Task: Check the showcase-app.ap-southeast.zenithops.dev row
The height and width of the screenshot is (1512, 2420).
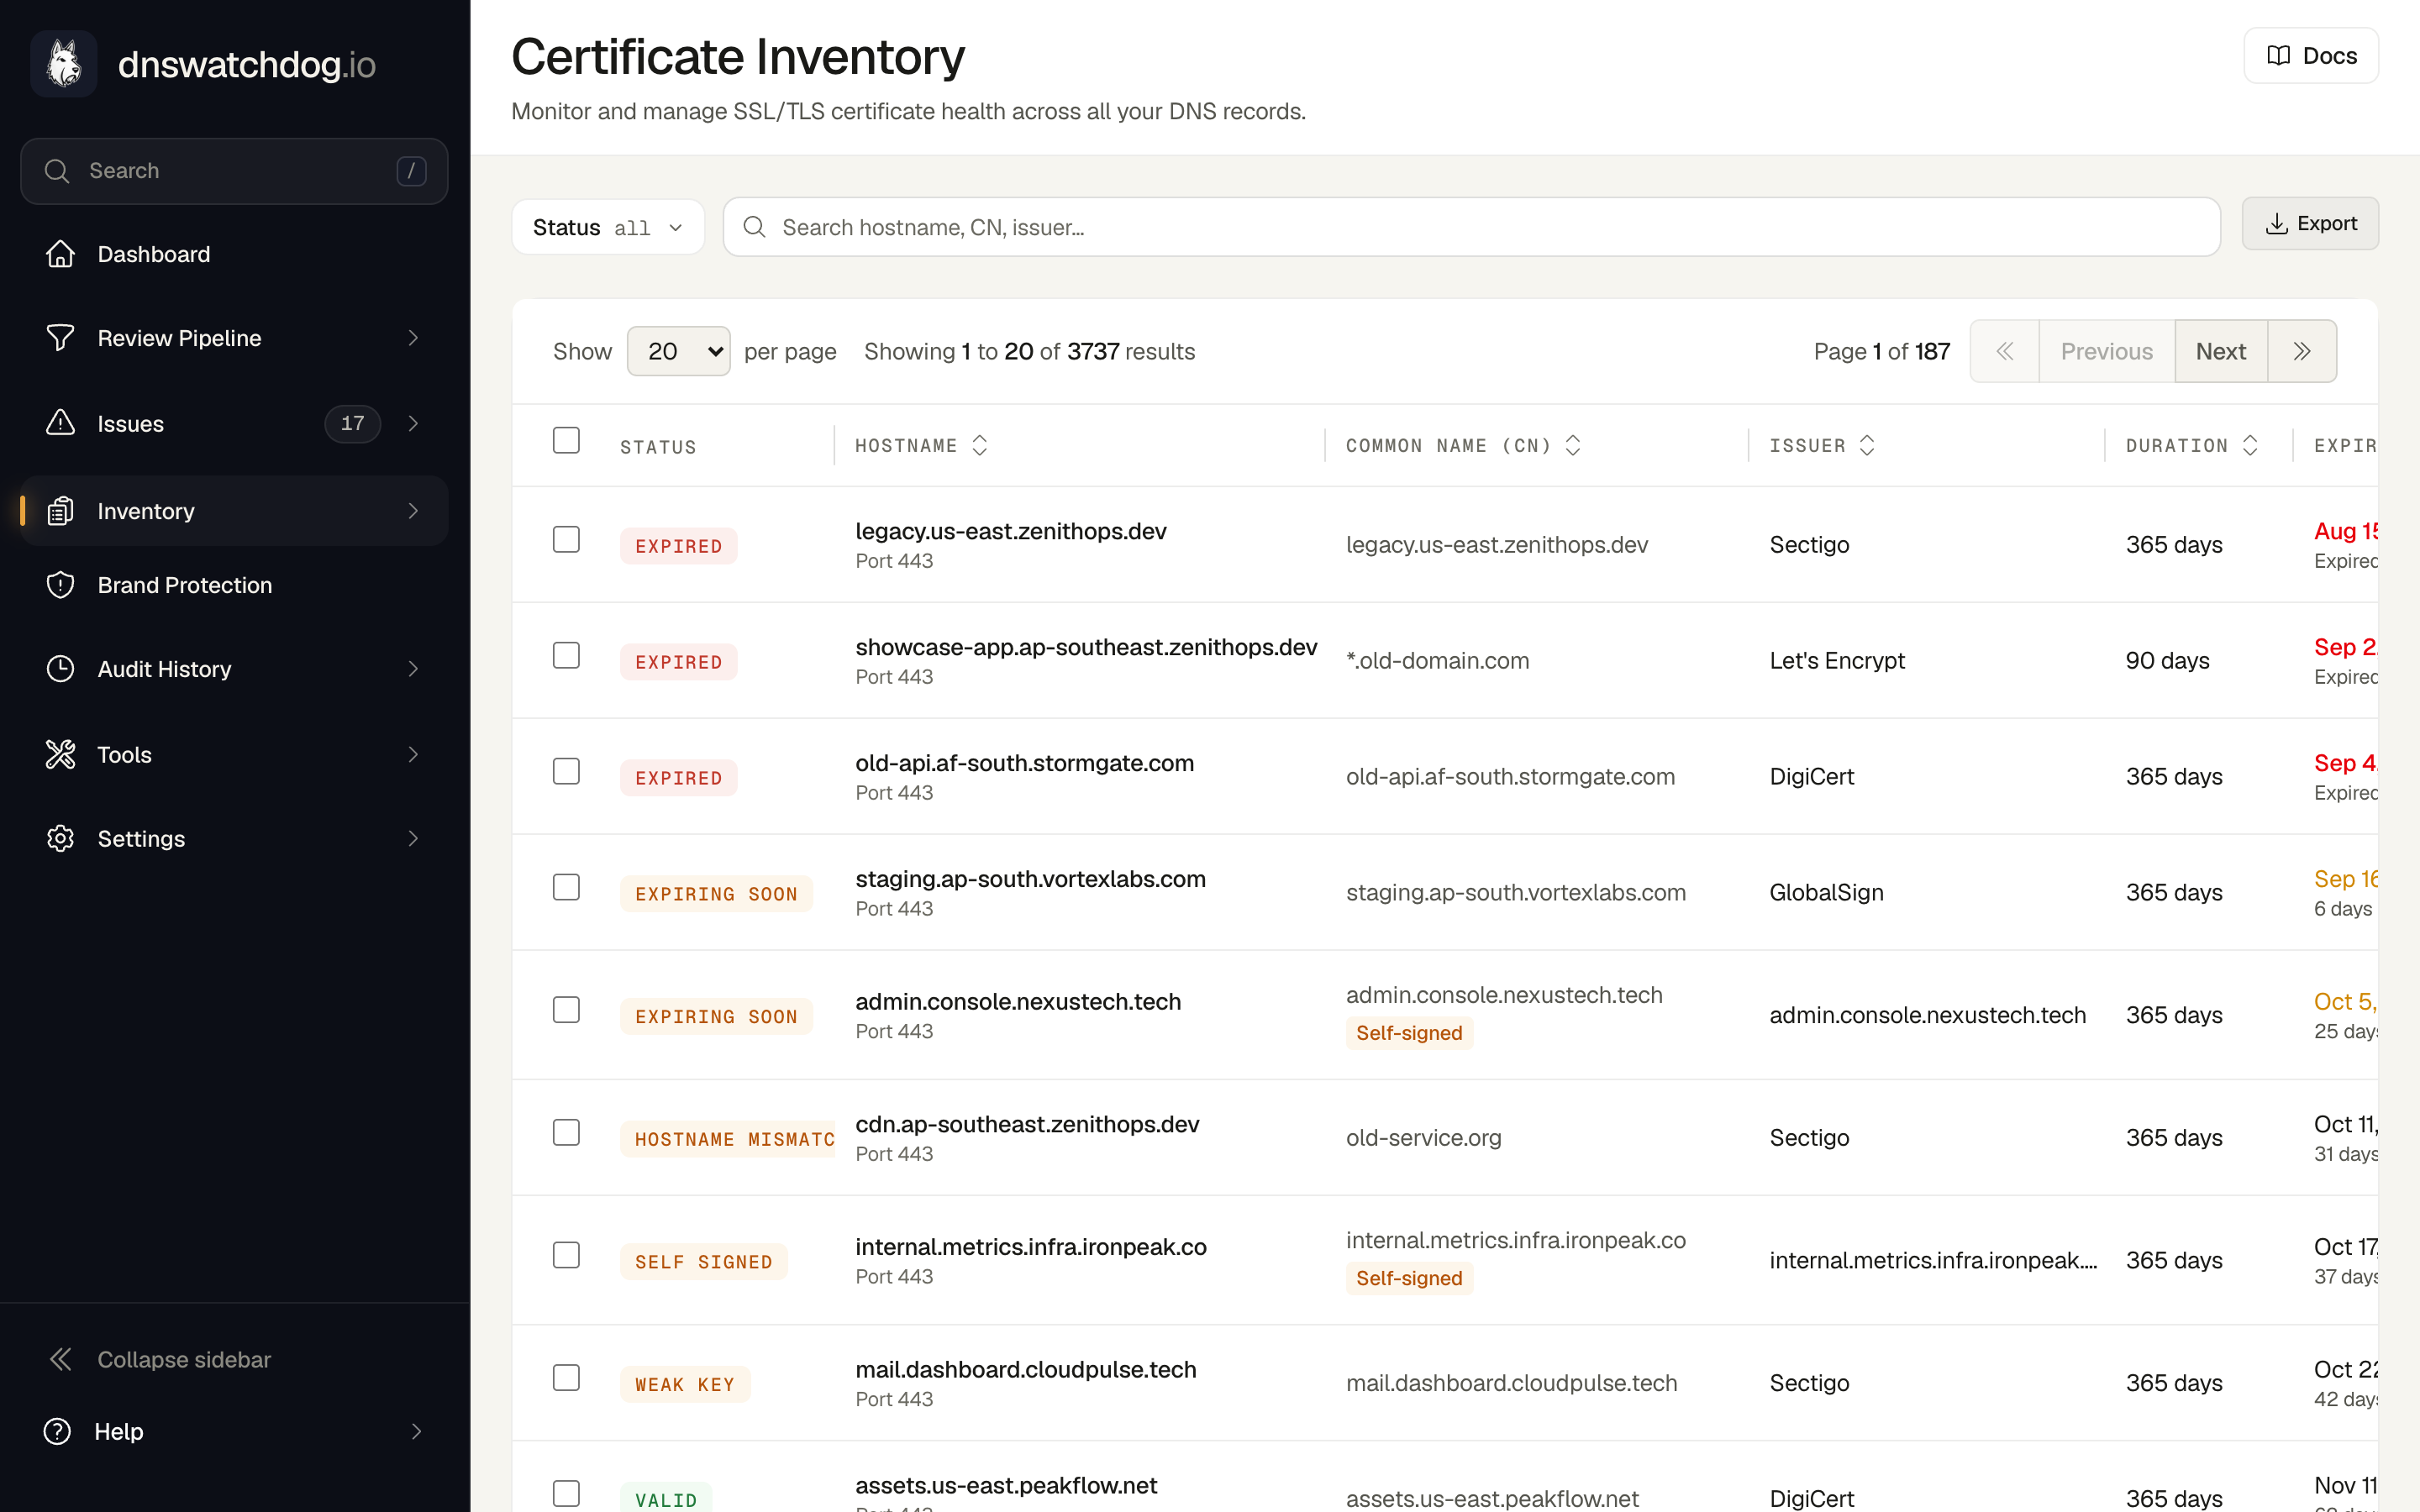Action: click(x=566, y=655)
